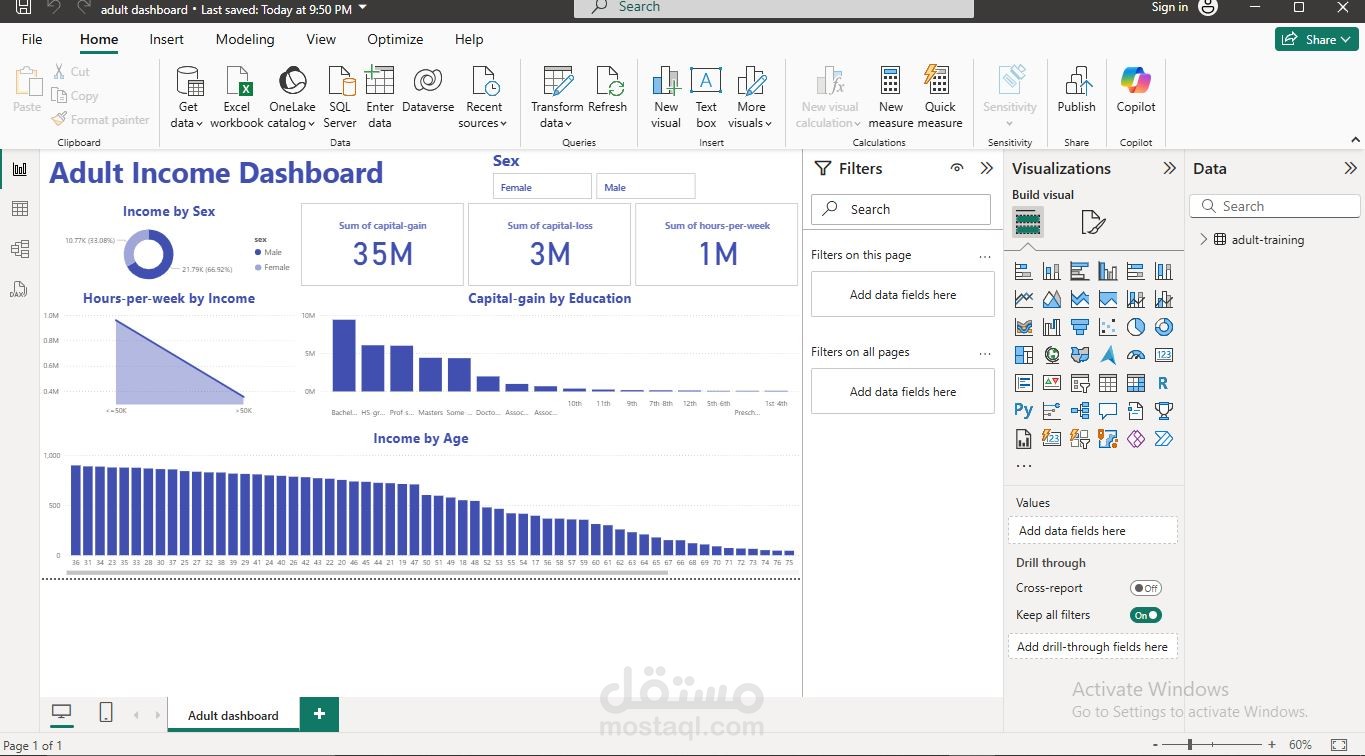
Task: Switch to Table view in left sidebar
Action: [20, 209]
